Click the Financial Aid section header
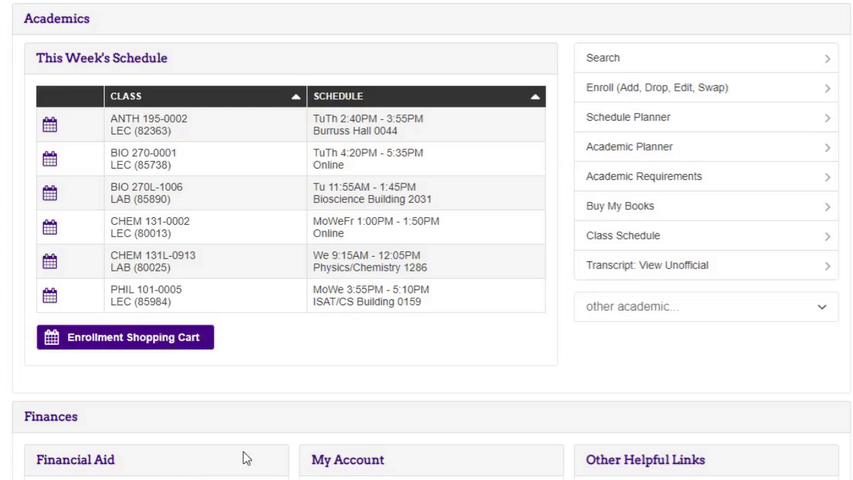This screenshot has width=853, height=480. [76, 460]
